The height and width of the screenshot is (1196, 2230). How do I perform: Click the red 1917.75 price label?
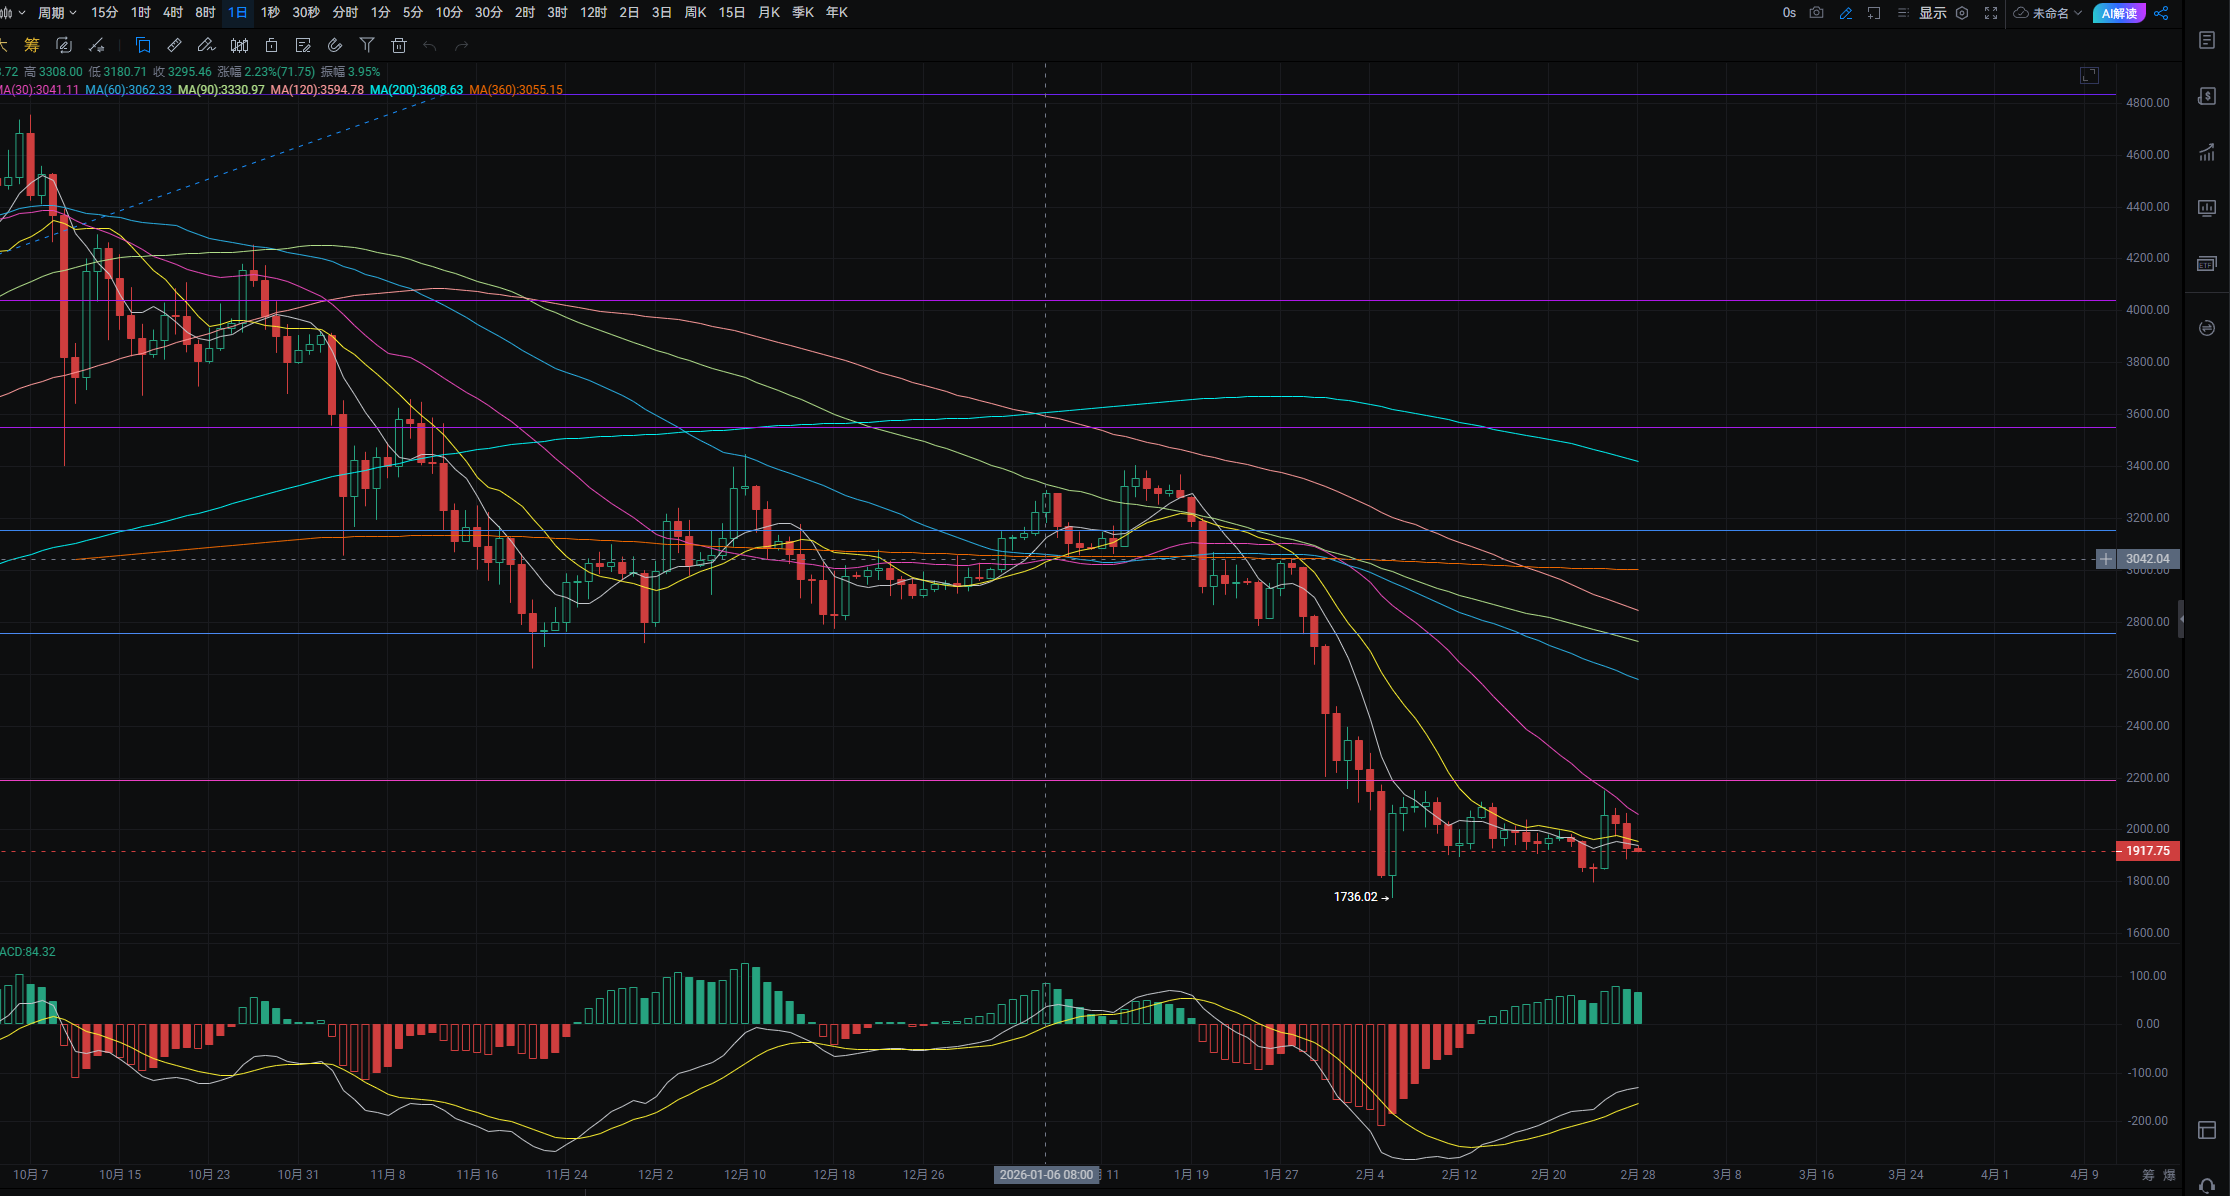tap(2147, 851)
